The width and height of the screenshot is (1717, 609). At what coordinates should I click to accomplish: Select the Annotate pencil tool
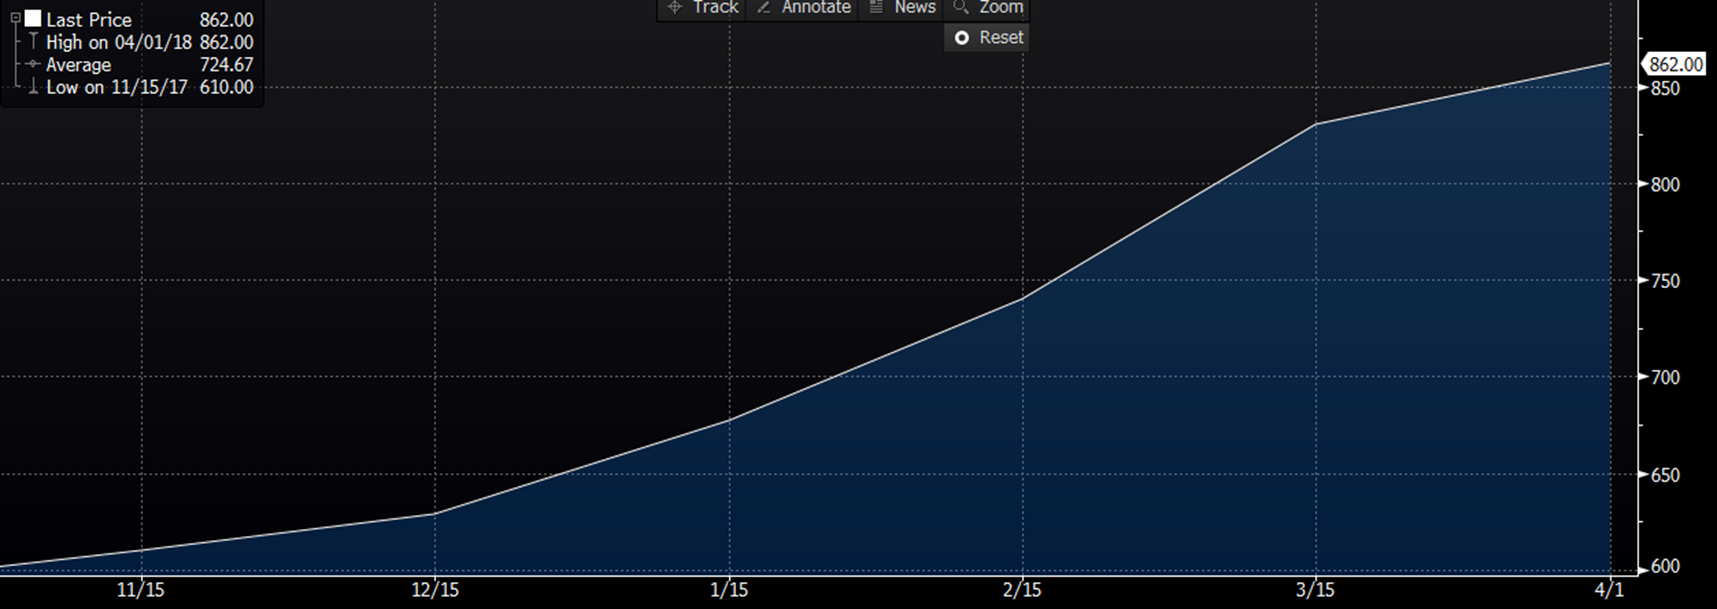(803, 8)
